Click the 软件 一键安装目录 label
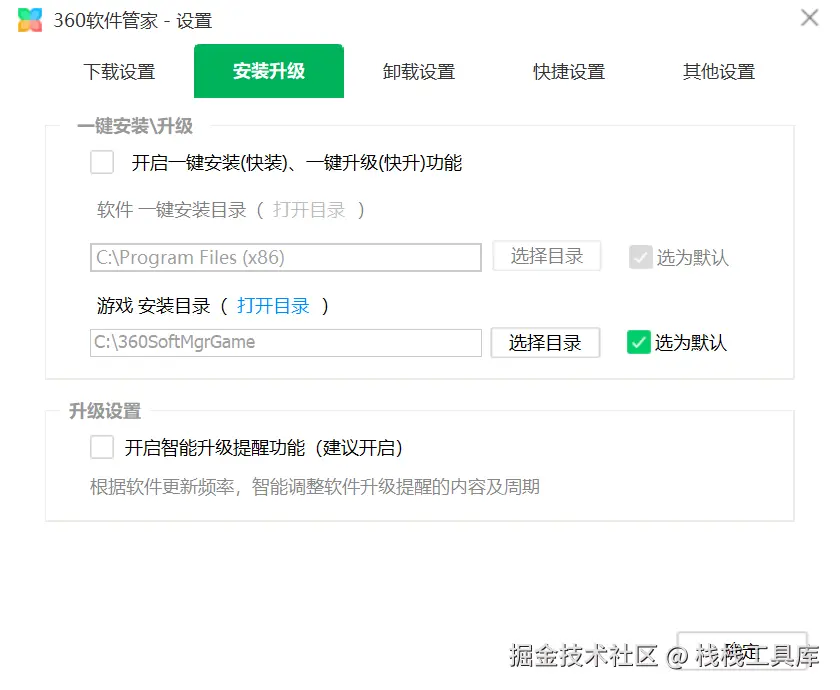840x690 pixels. coord(171,210)
